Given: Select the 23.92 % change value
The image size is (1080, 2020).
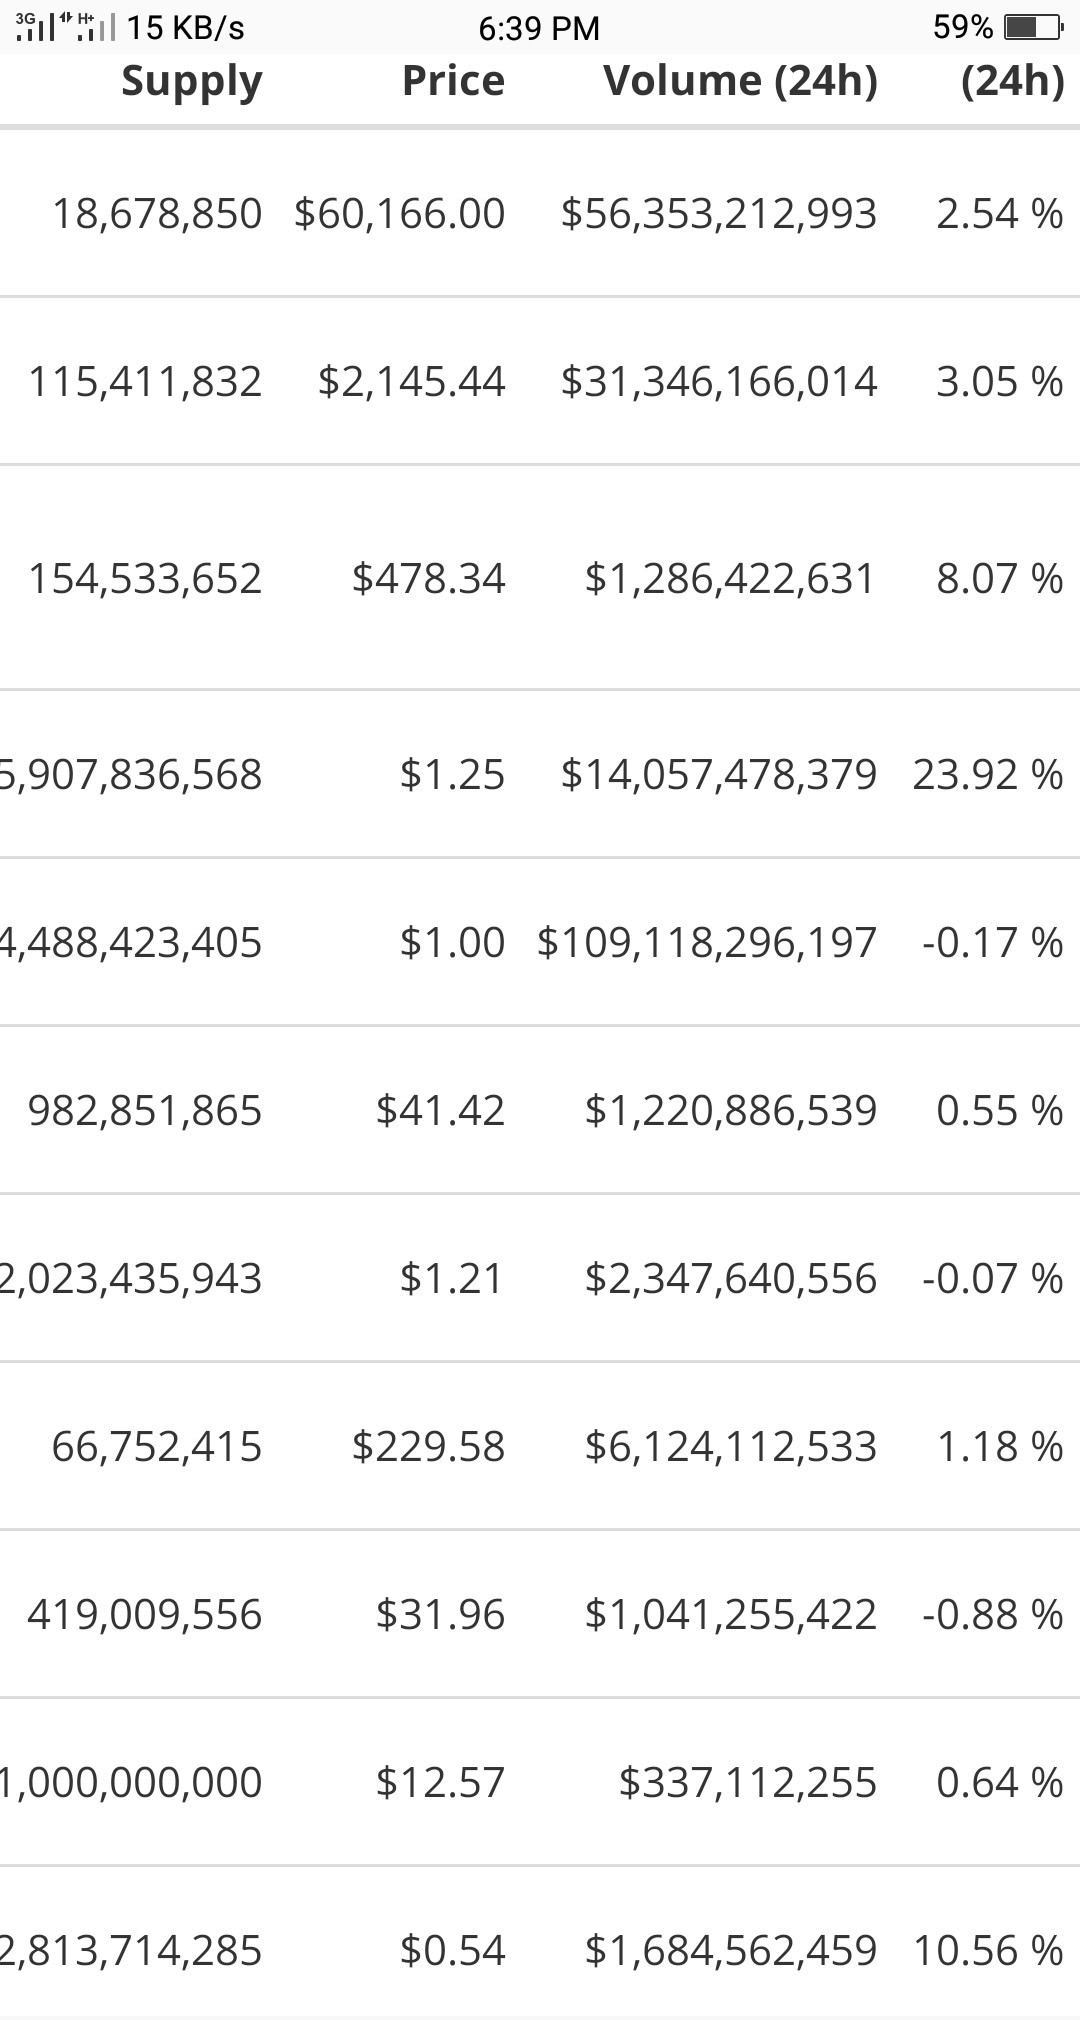Looking at the screenshot, I should pyautogui.click(x=988, y=775).
